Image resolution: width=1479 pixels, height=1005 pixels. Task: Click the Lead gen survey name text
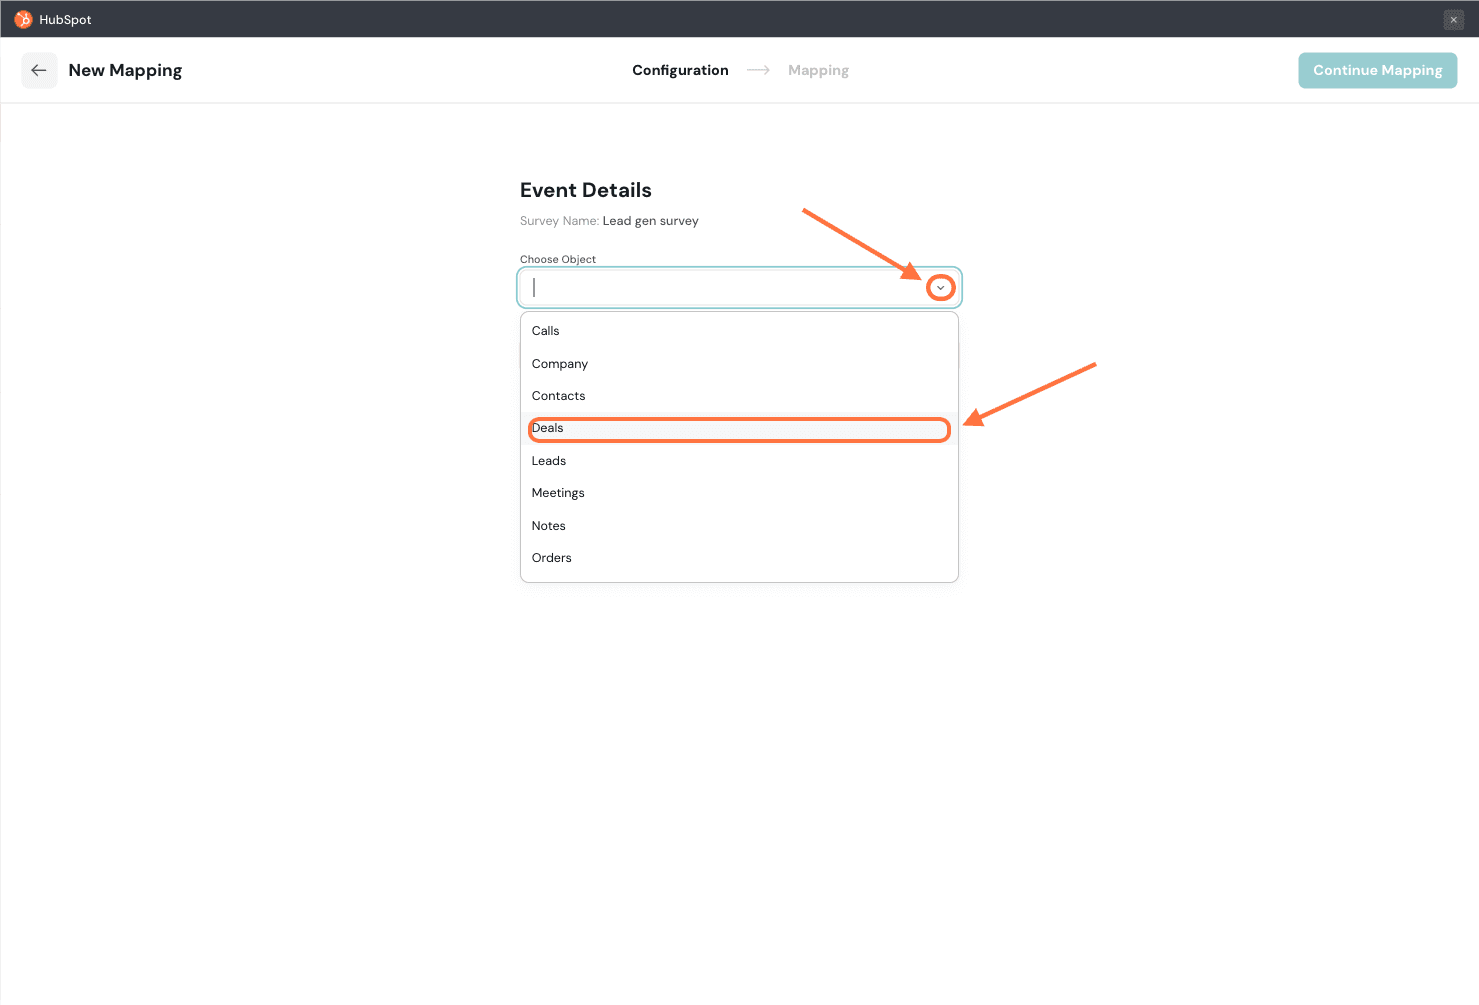[x=650, y=221]
